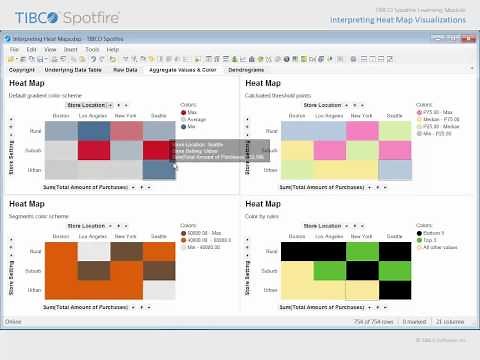Click the Open file folder toolbar icon
480x360 pixels.
pyautogui.click(x=11, y=59)
